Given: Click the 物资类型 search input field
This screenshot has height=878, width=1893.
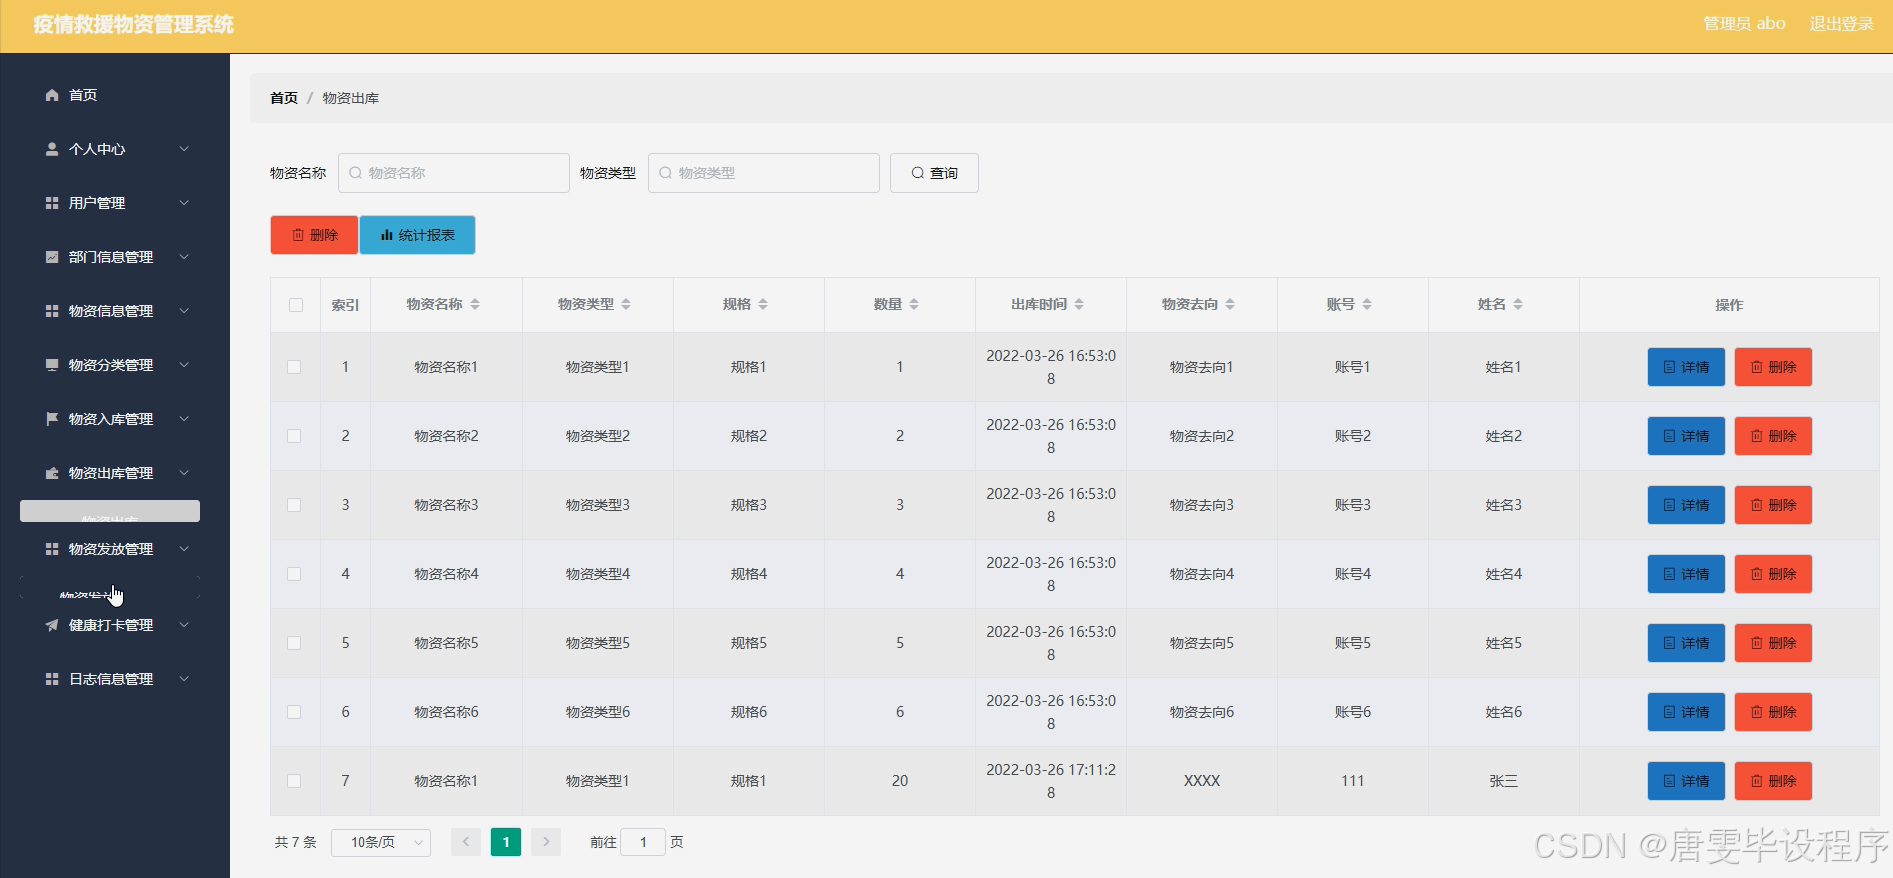Looking at the screenshot, I should click(764, 173).
